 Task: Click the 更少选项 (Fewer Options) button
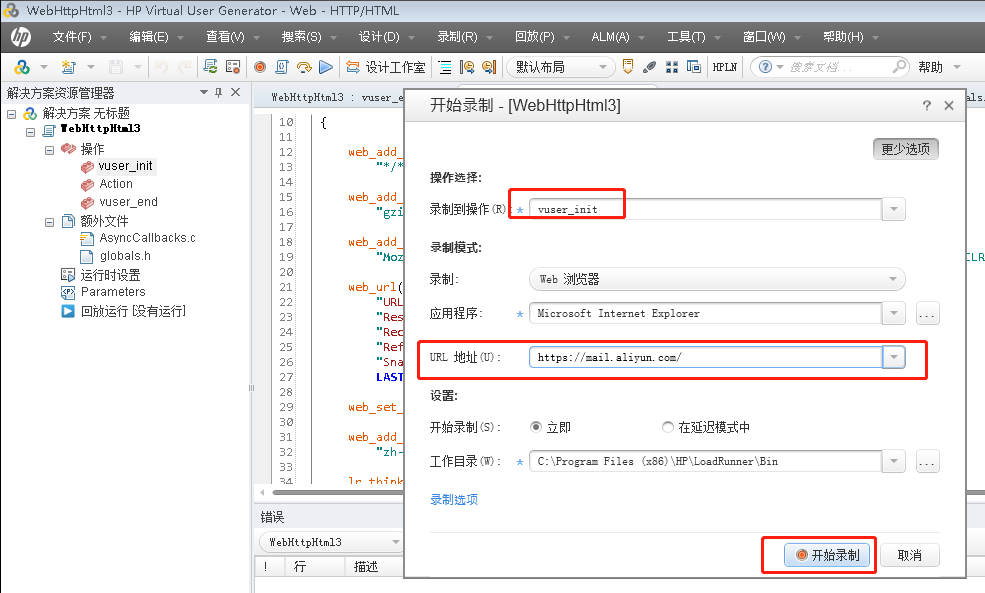(905, 149)
